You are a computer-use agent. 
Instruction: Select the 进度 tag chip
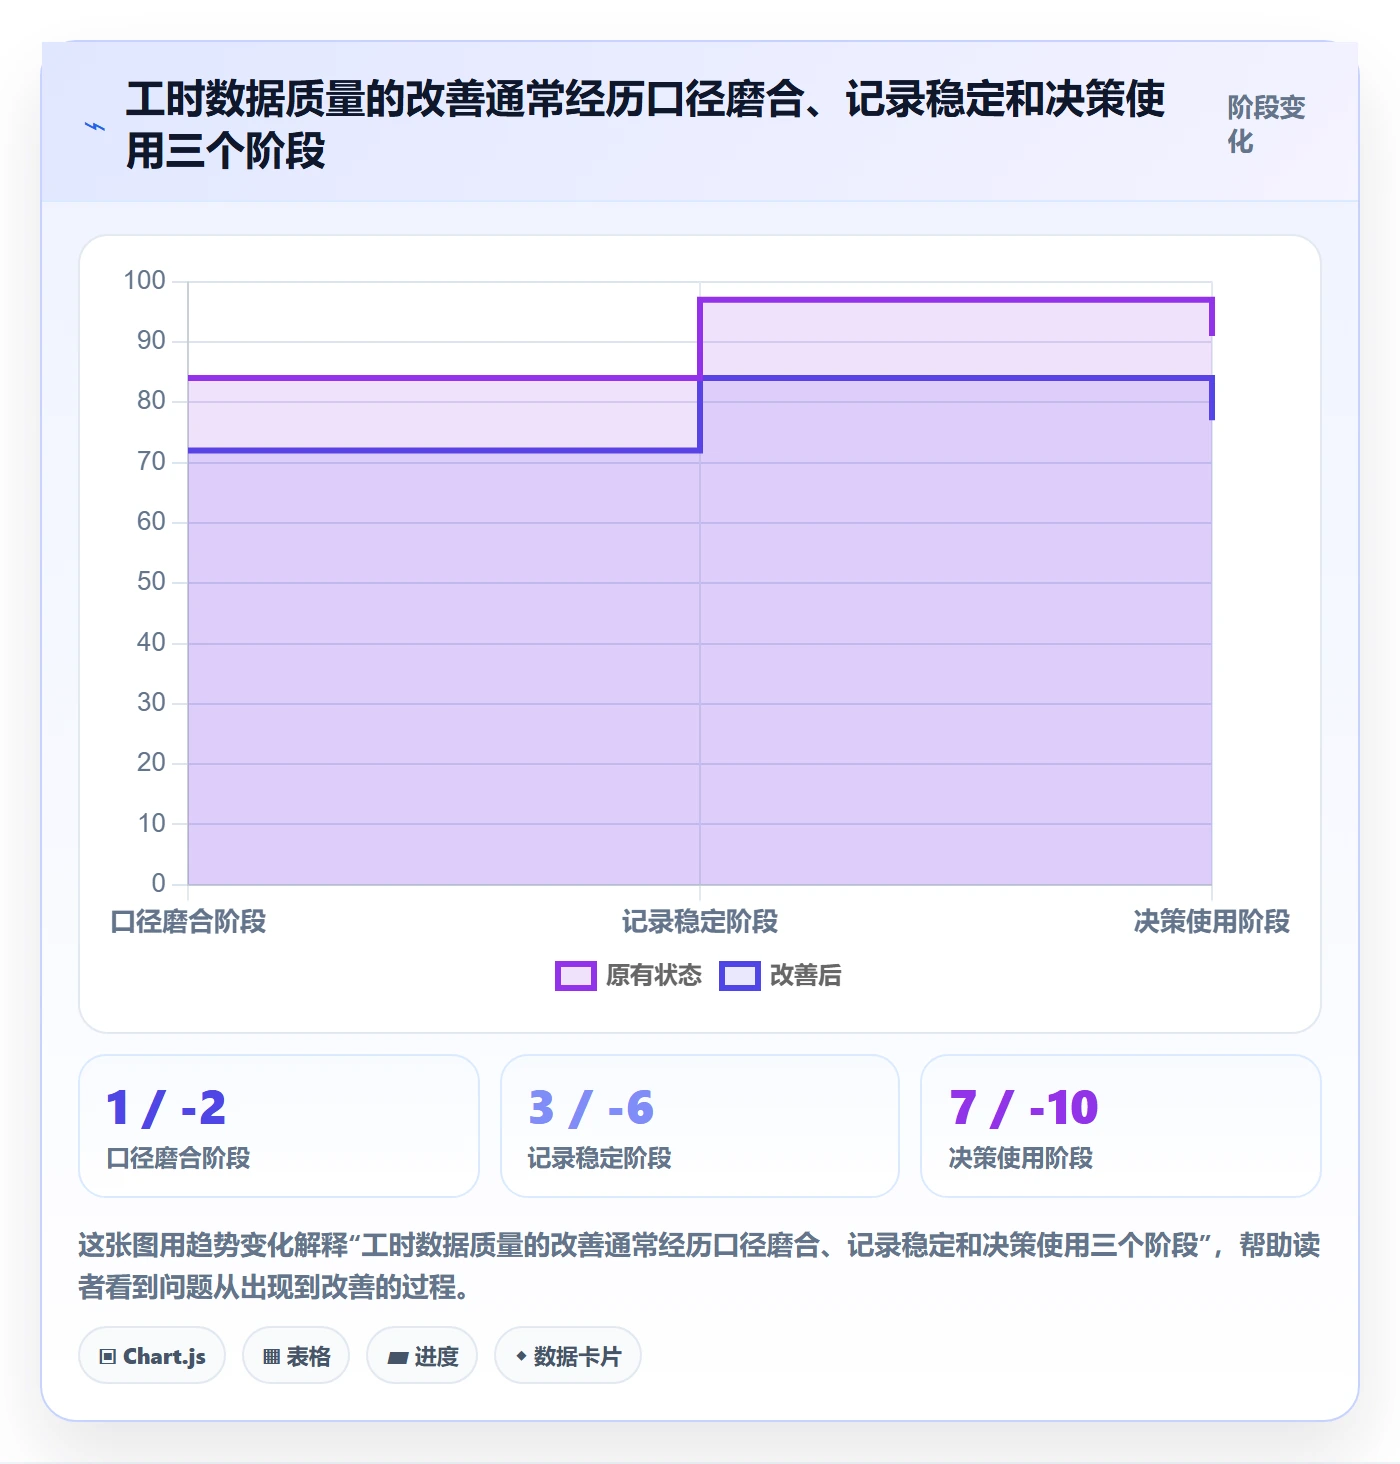tap(422, 1356)
